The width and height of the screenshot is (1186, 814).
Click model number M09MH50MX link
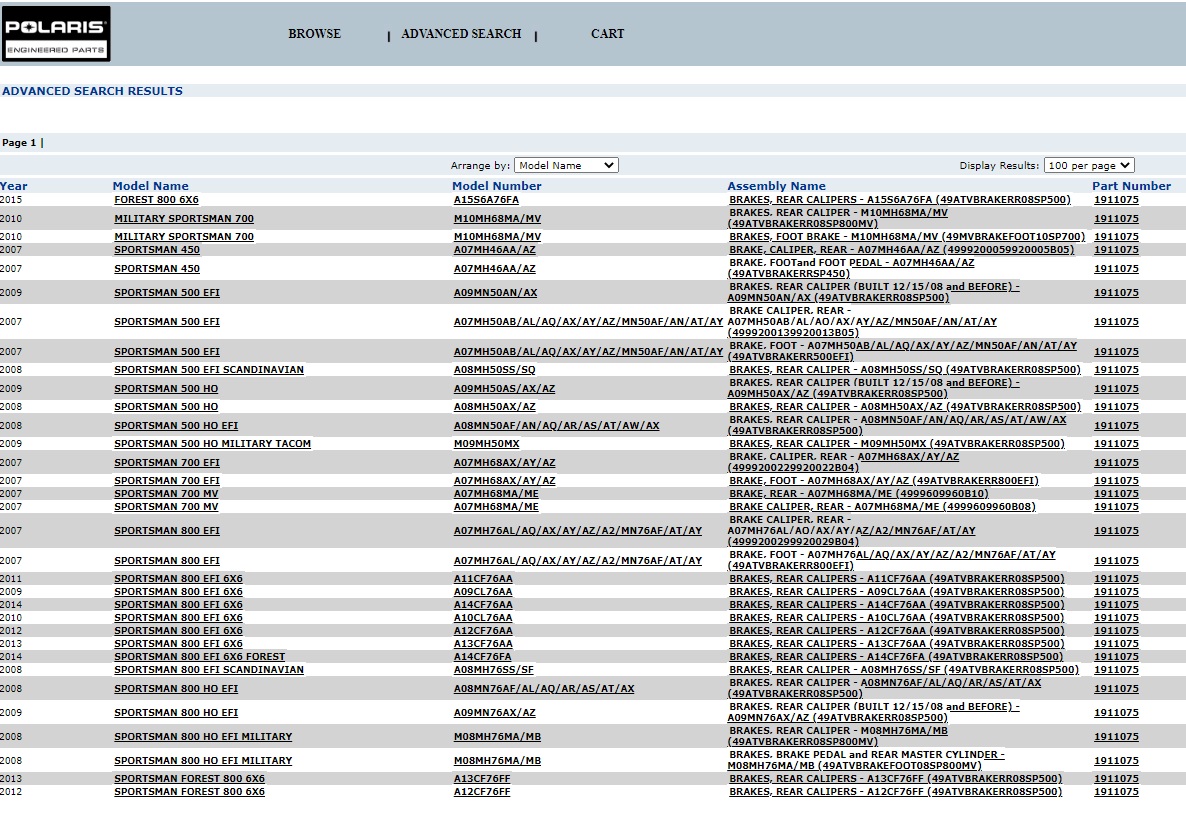[x=486, y=444]
